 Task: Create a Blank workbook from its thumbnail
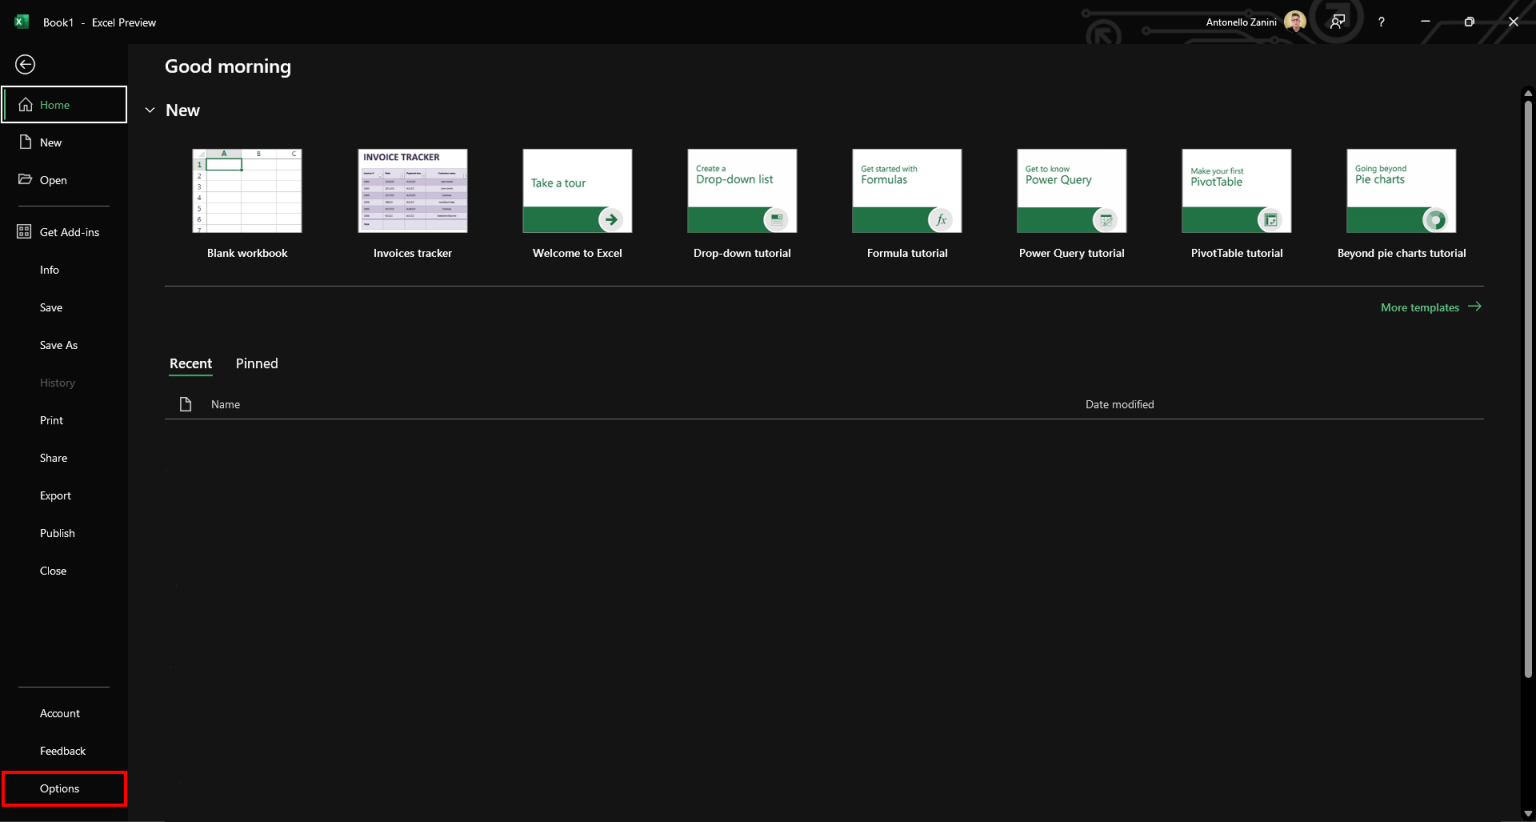pyautogui.click(x=247, y=190)
